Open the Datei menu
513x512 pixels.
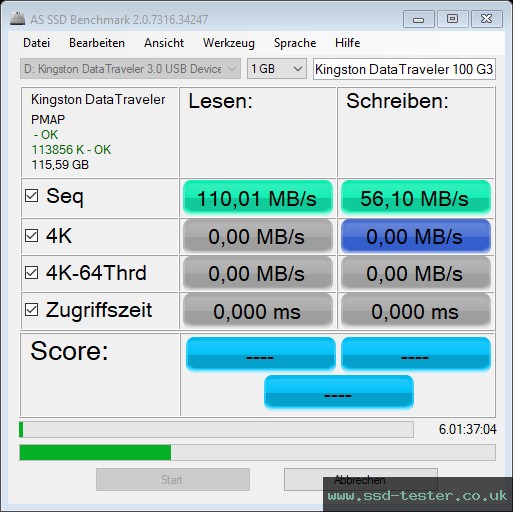[x=37, y=43]
